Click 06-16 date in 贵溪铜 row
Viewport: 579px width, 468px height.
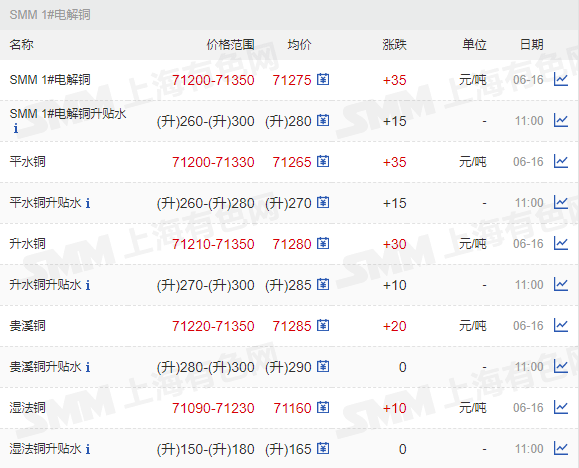click(x=528, y=326)
